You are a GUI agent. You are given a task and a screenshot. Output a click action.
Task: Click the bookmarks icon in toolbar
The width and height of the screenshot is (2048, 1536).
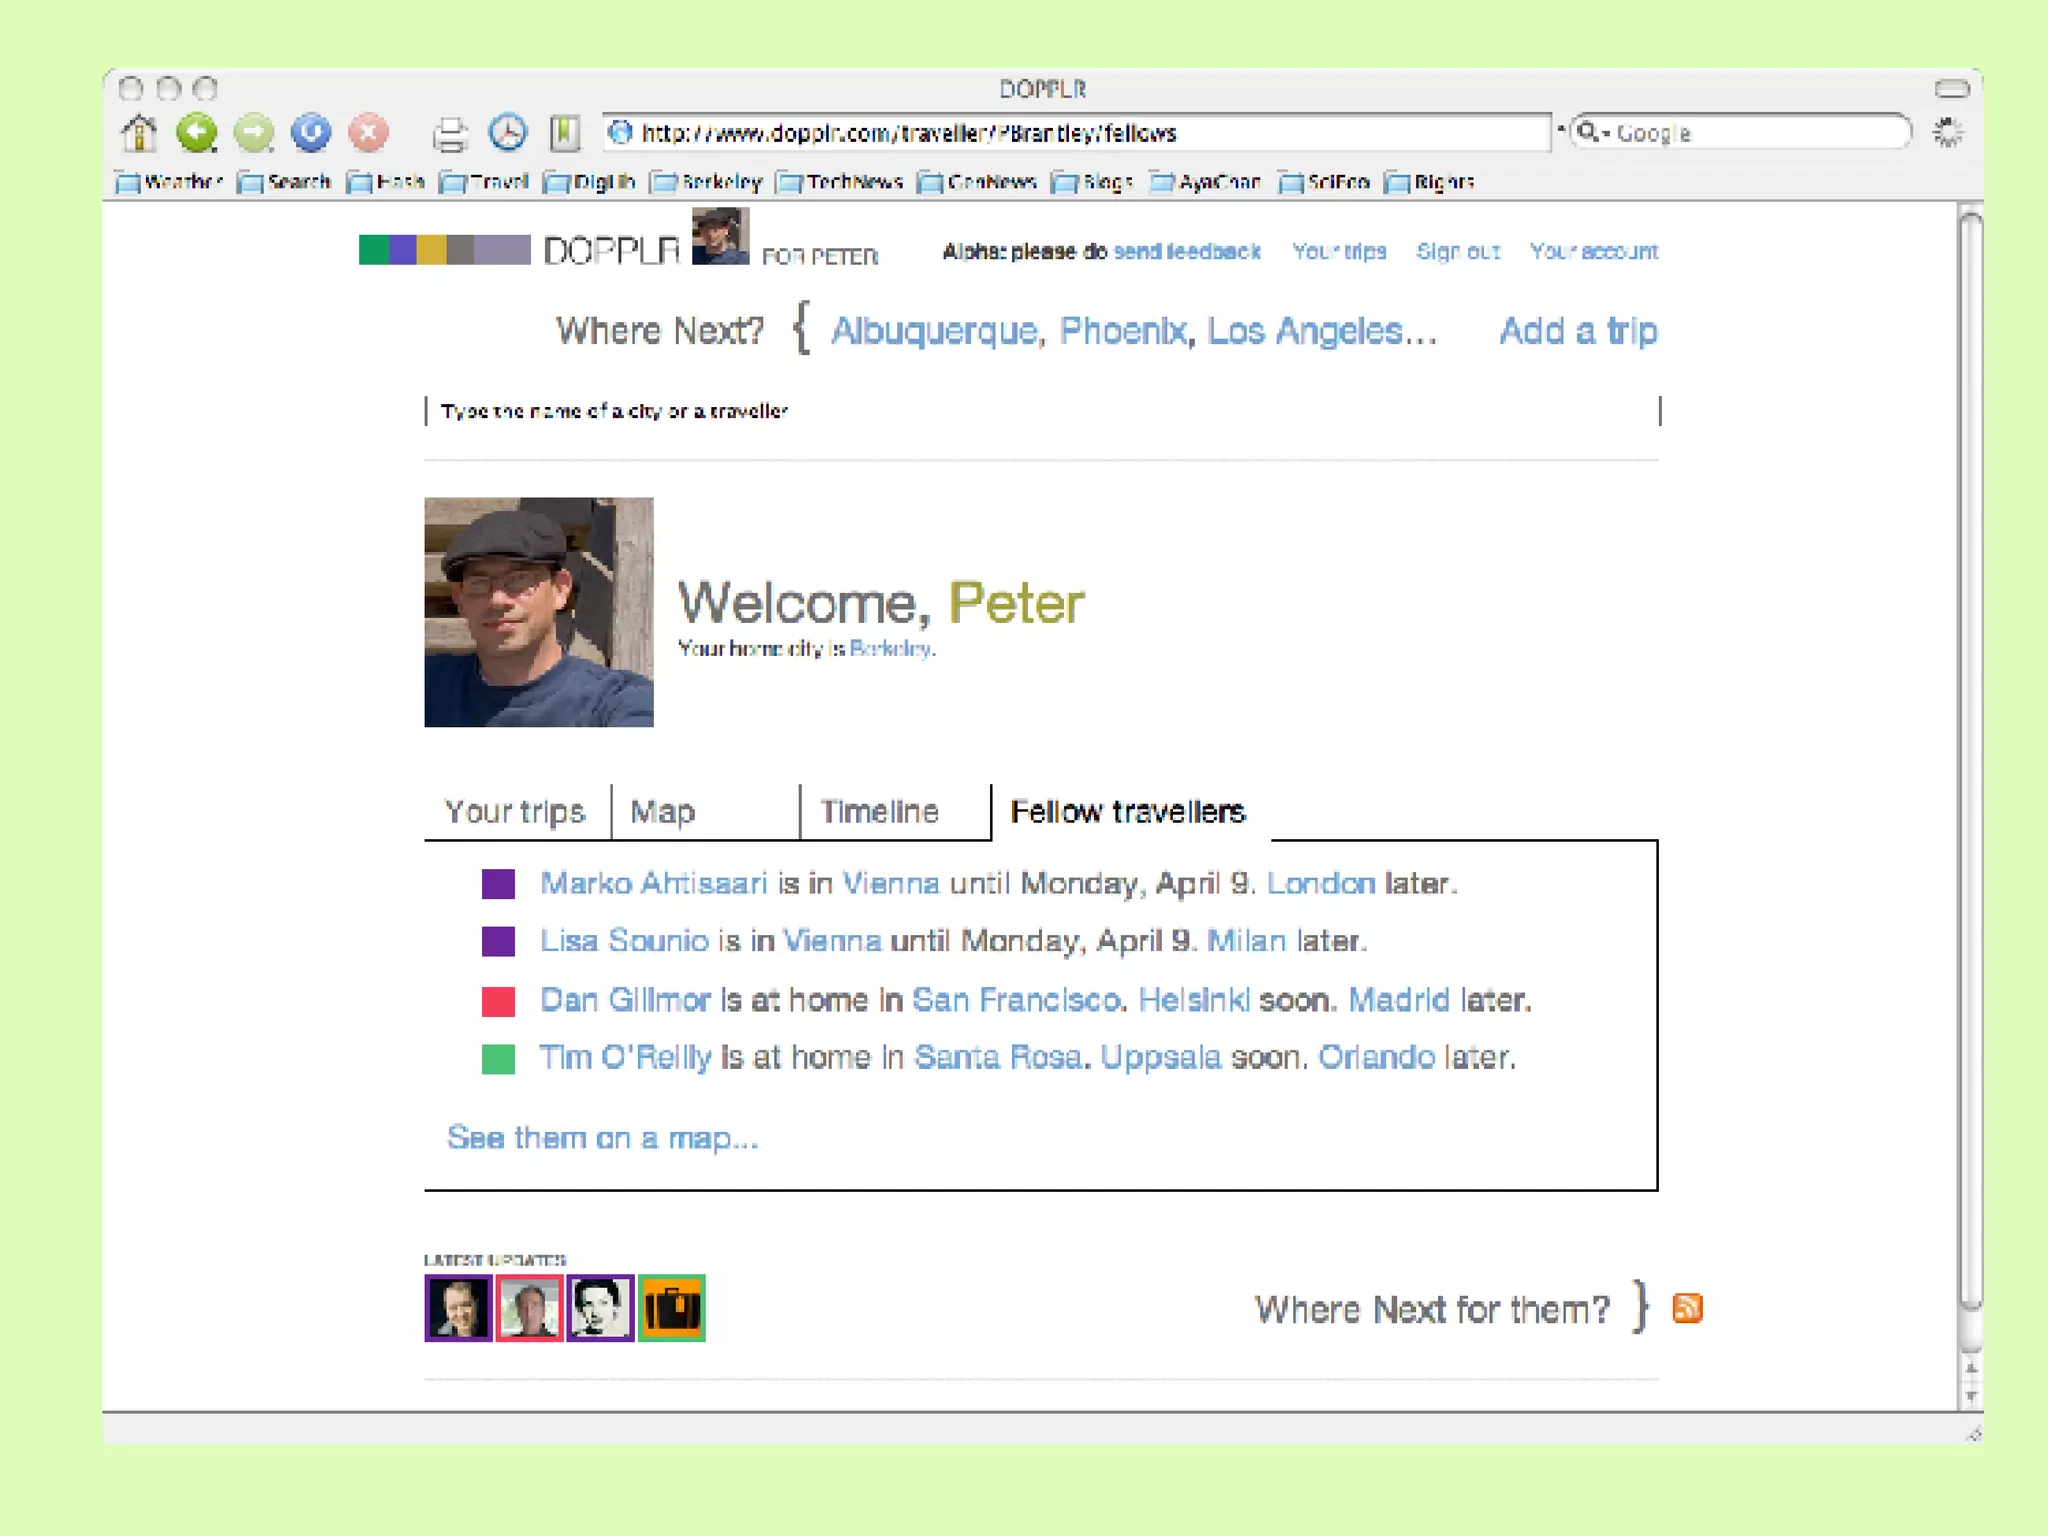coord(565,133)
